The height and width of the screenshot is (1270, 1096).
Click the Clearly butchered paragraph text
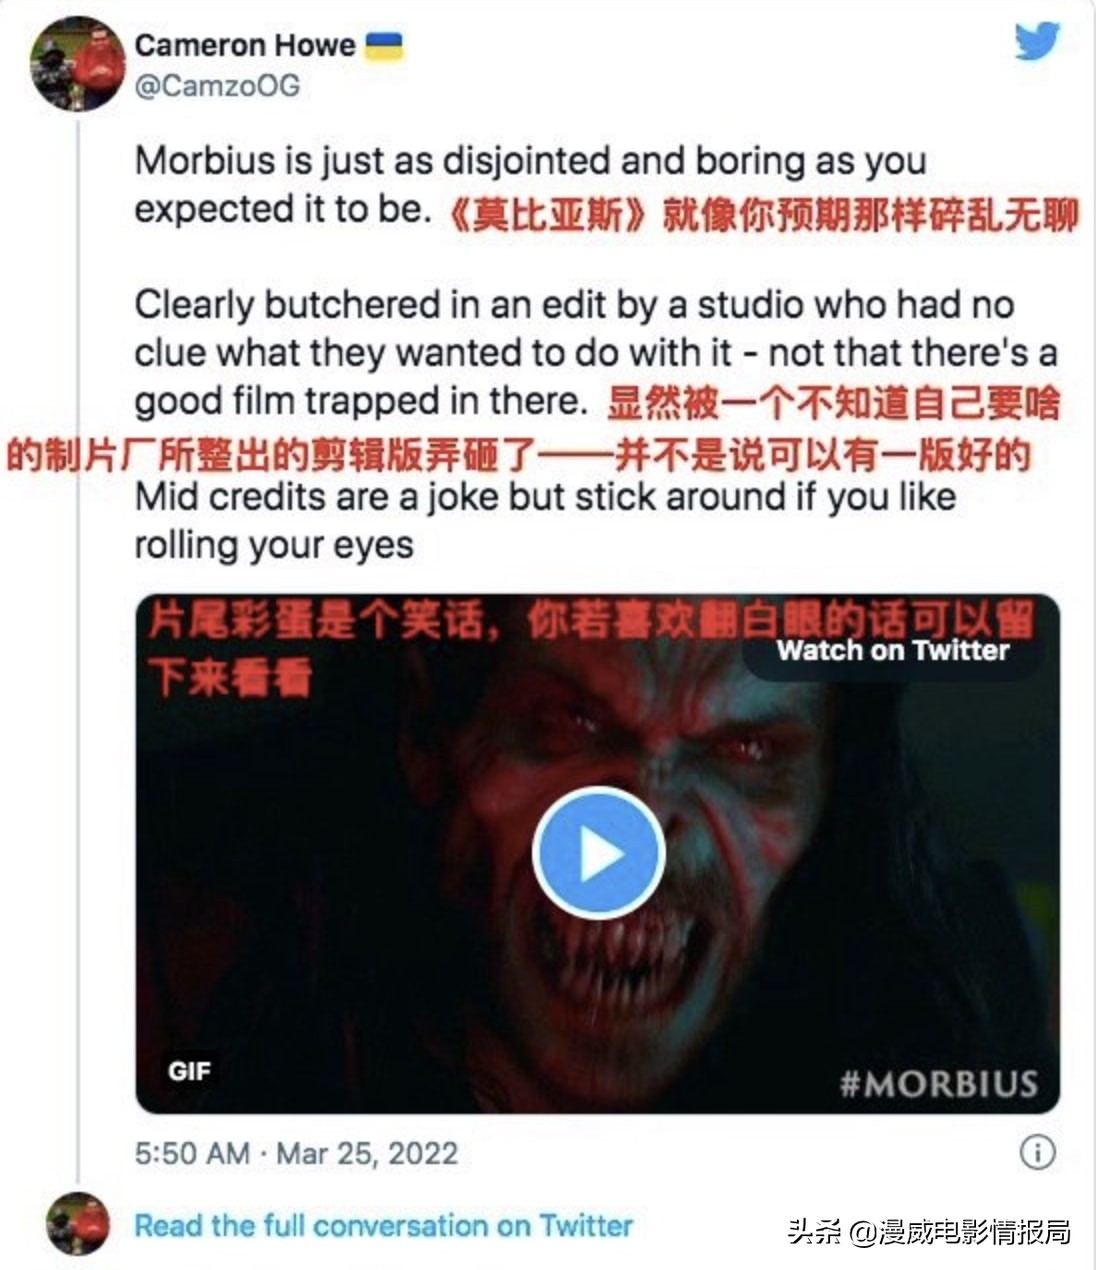[595, 352]
